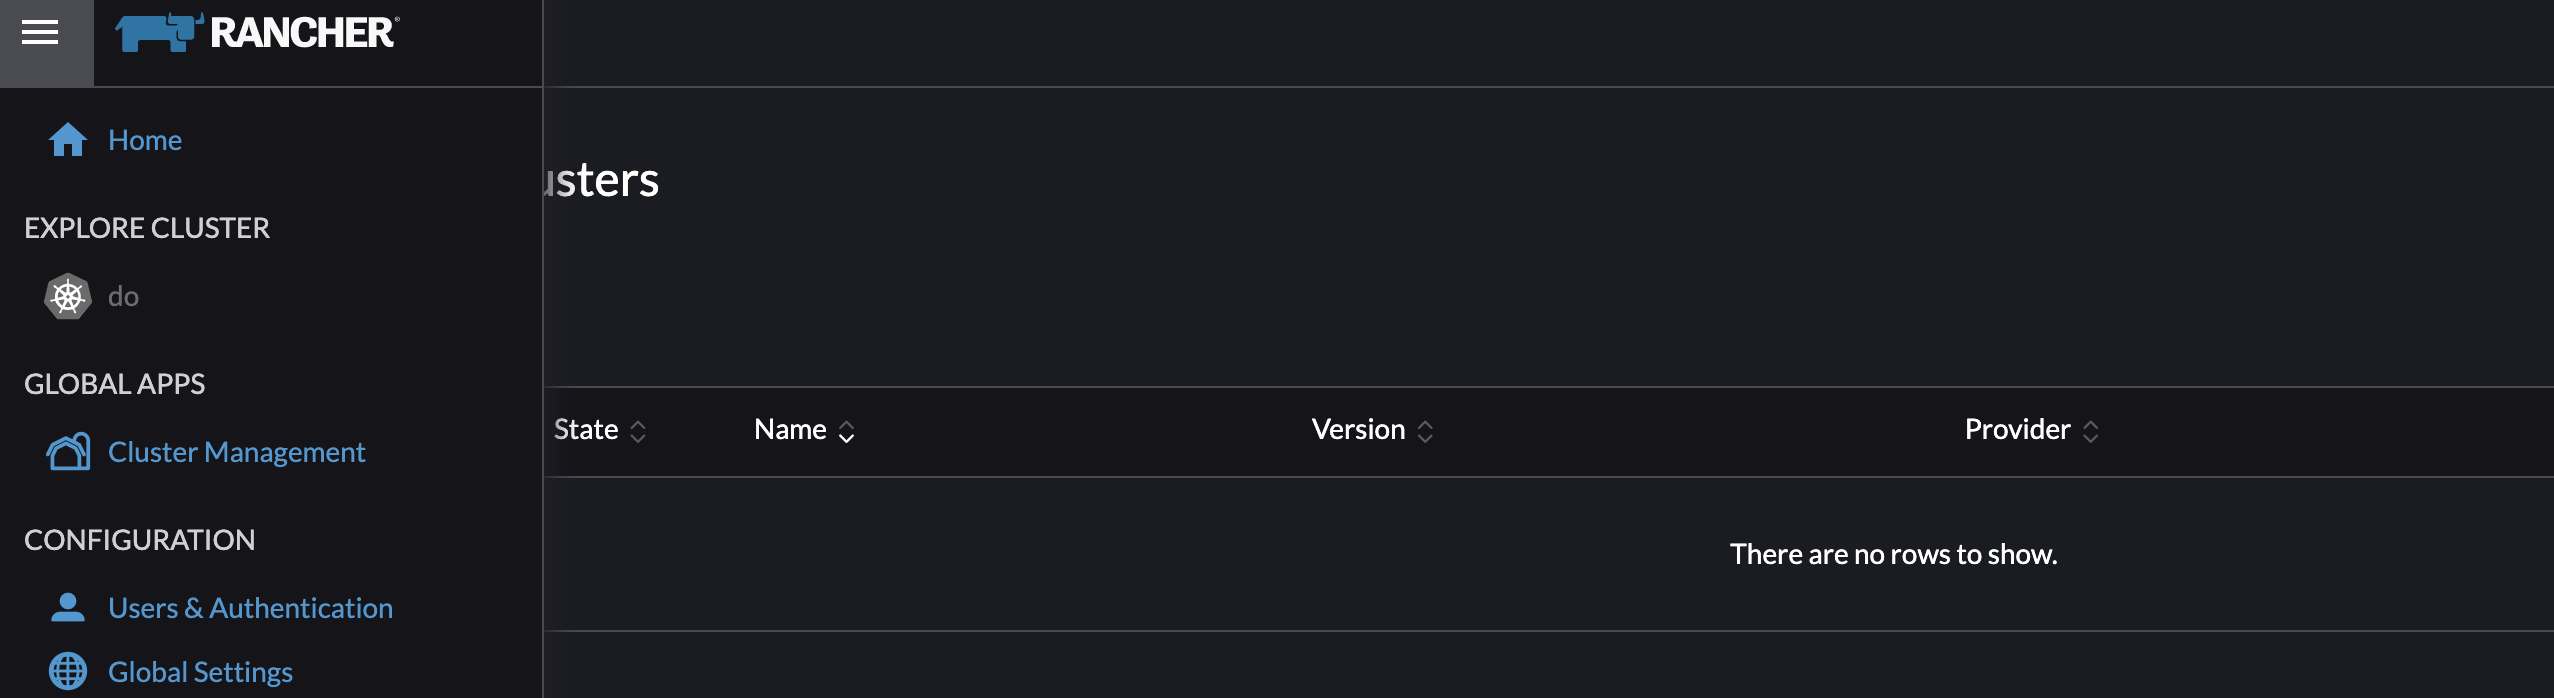This screenshot has height=698, width=2554.
Task: Click the Rancher logo
Action: (255, 32)
